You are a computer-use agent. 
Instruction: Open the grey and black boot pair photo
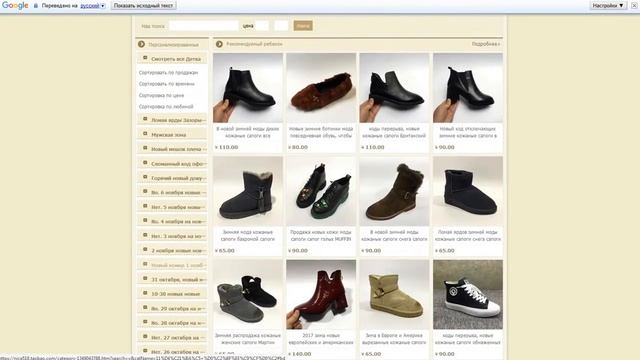[x=248, y=295]
